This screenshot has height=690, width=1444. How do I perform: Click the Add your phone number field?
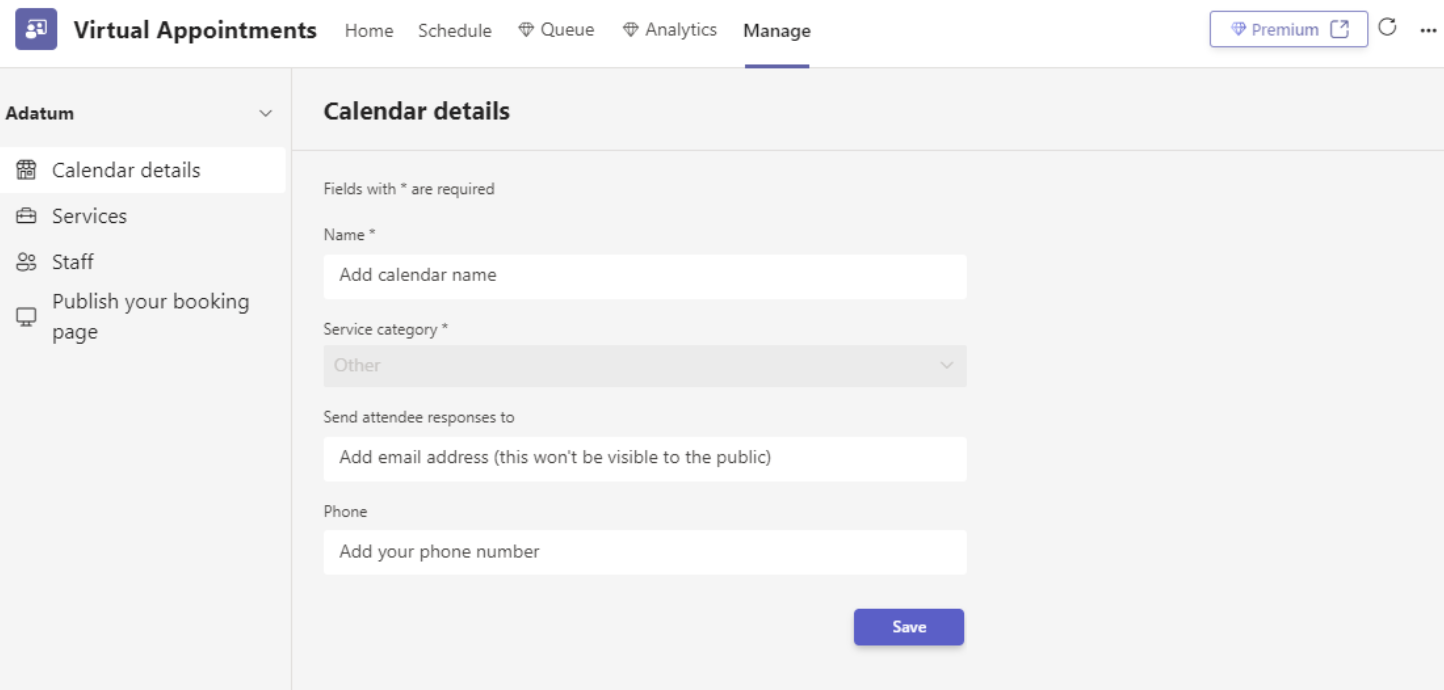coord(645,552)
